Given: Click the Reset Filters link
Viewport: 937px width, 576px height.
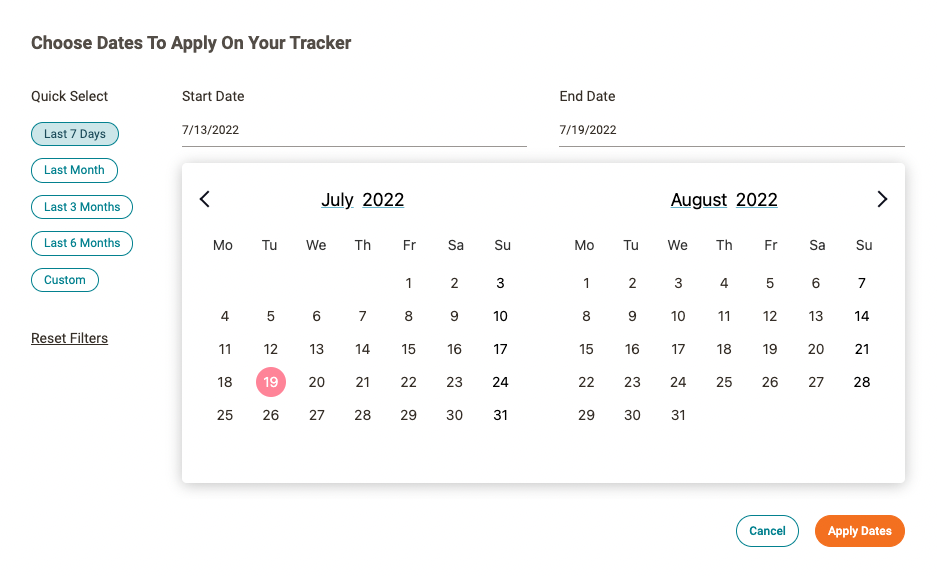Looking at the screenshot, I should pos(70,338).
